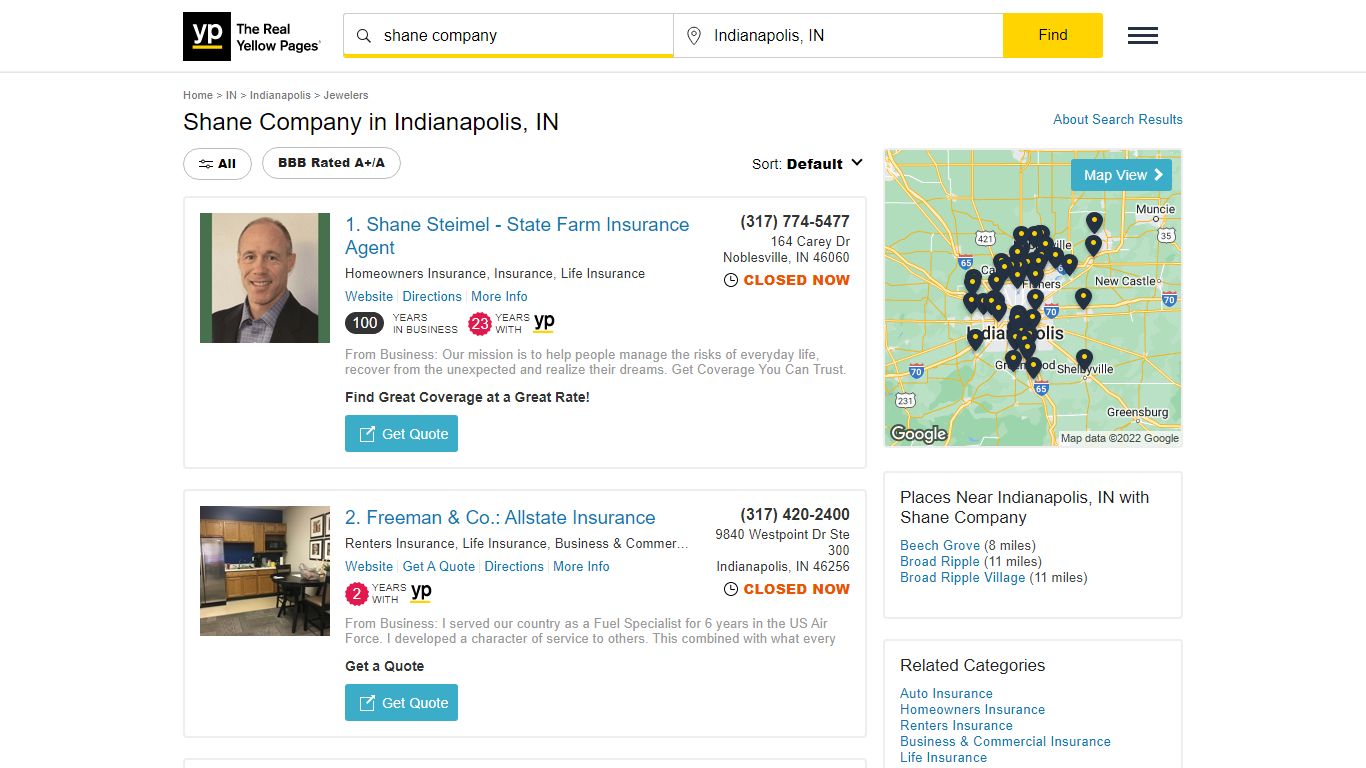Screen dimensions: 1366x768
Task: Focus the Indianapolis, IN location field
Action: (x=838, y=35)
